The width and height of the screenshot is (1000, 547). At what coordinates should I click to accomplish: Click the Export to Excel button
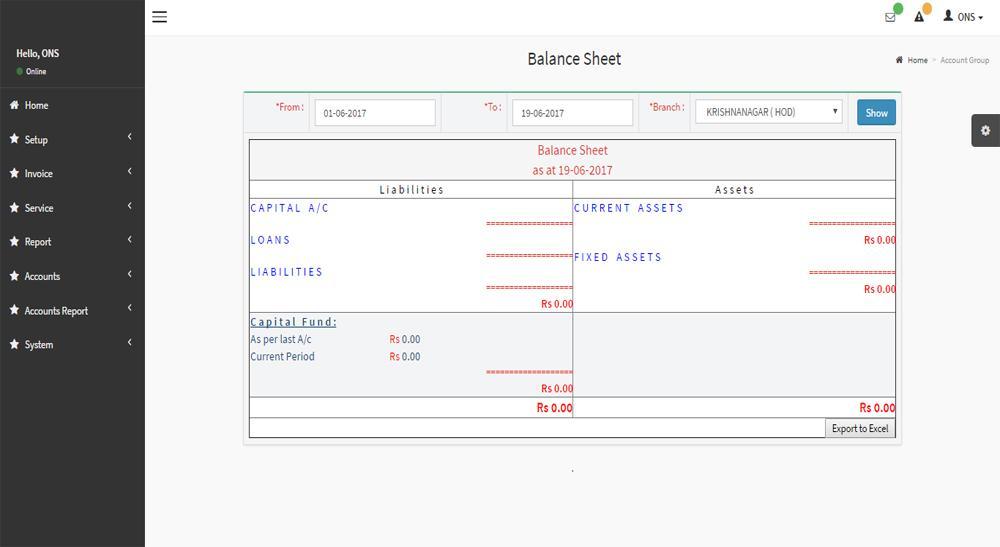click(860, 428)
